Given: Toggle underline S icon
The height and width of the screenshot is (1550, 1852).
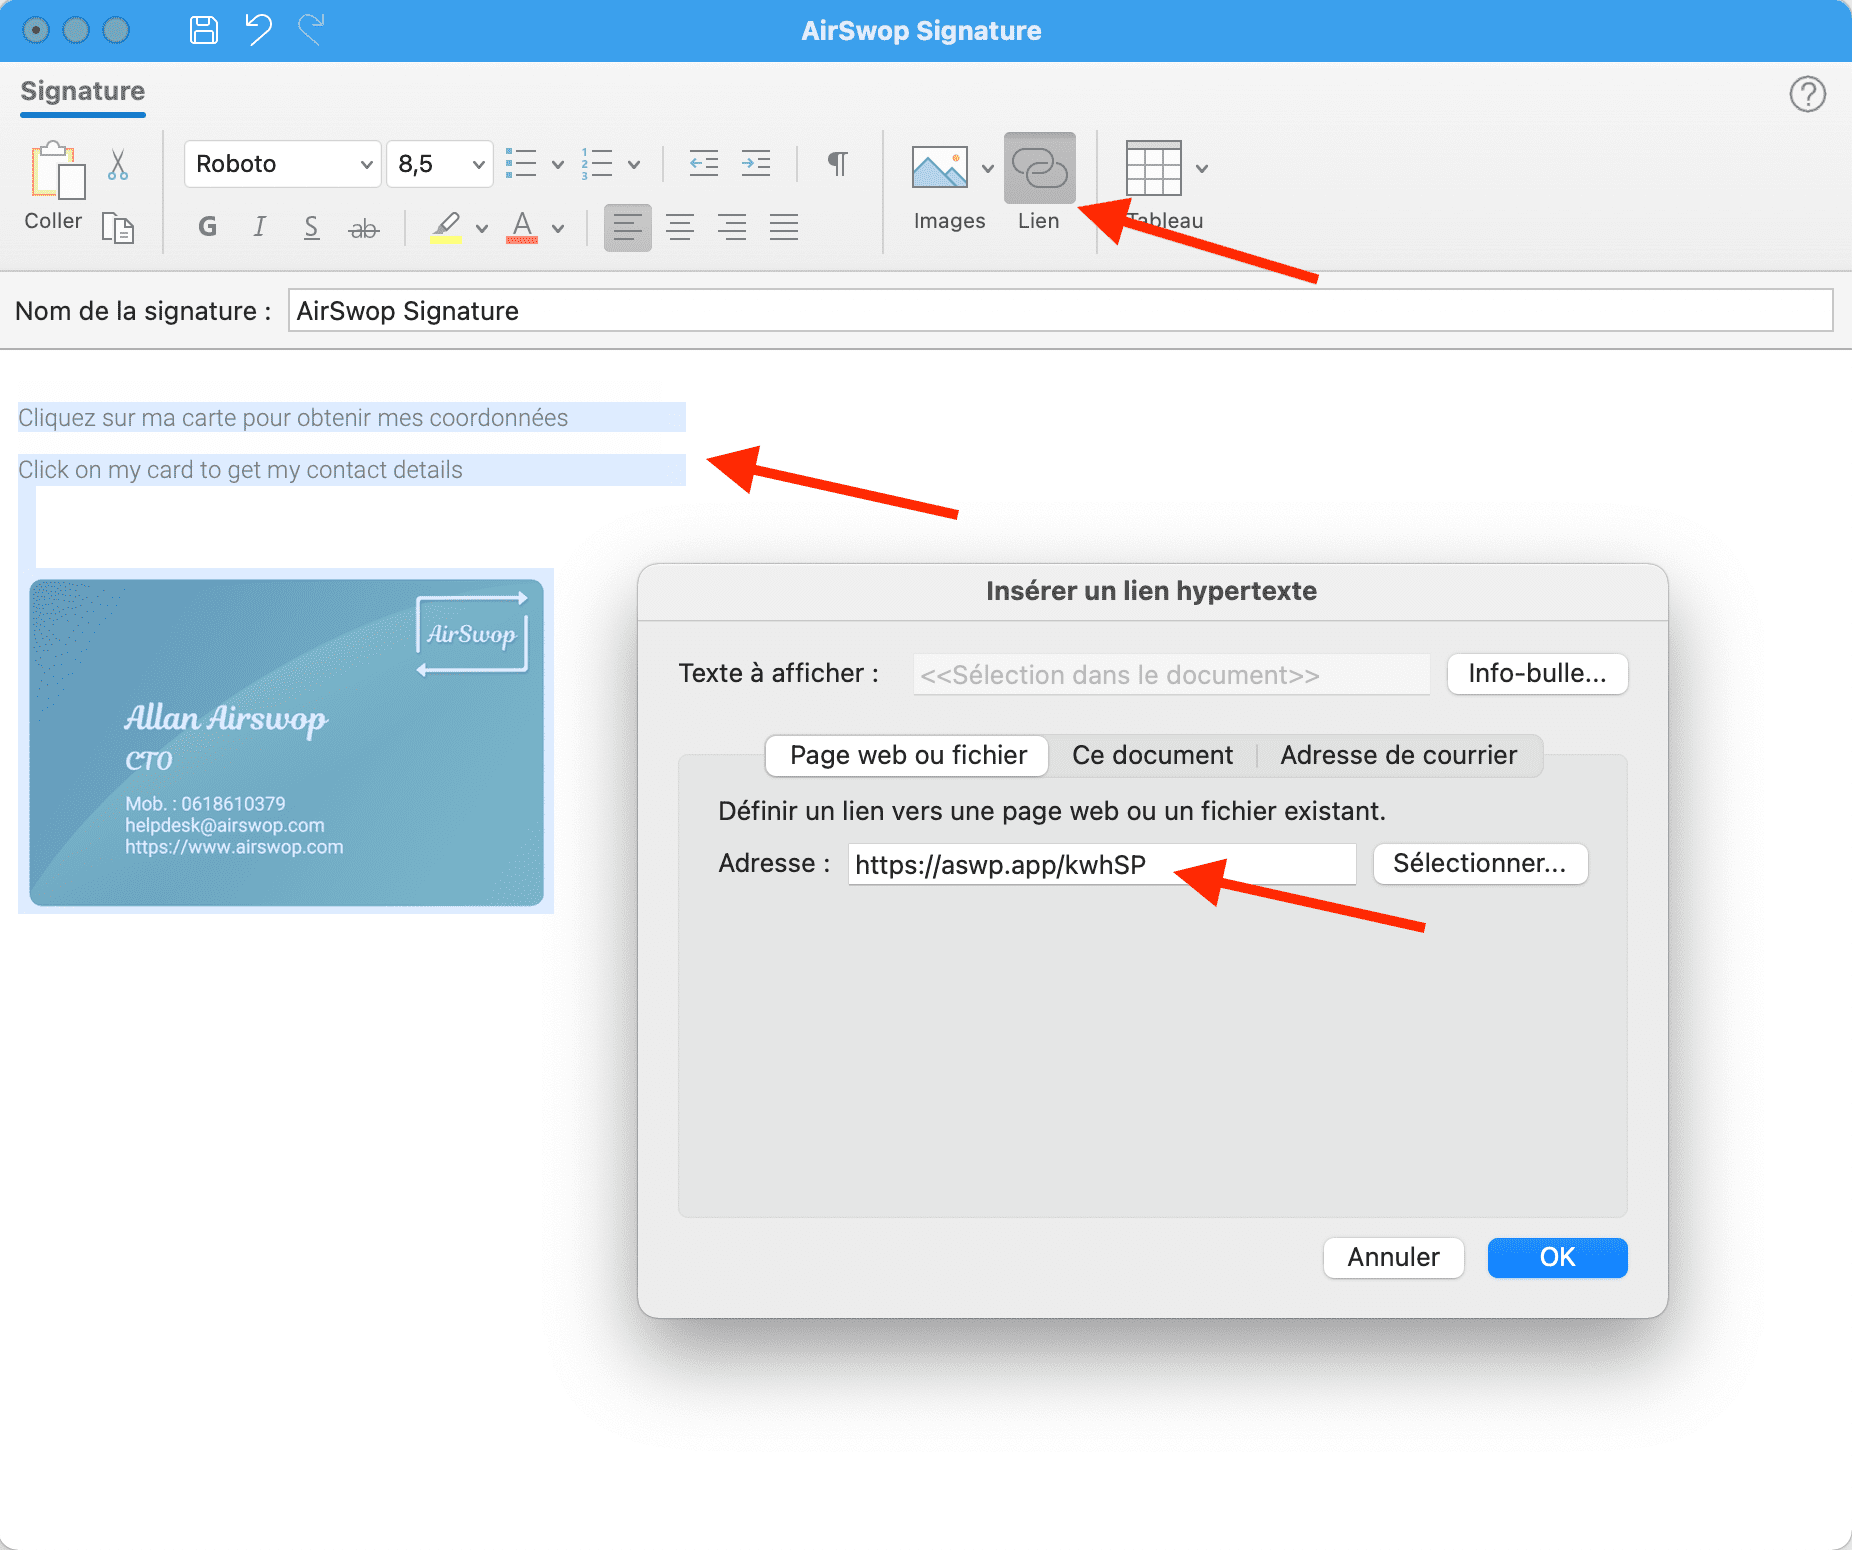Looking at the screenshot, I should point(311,227).
